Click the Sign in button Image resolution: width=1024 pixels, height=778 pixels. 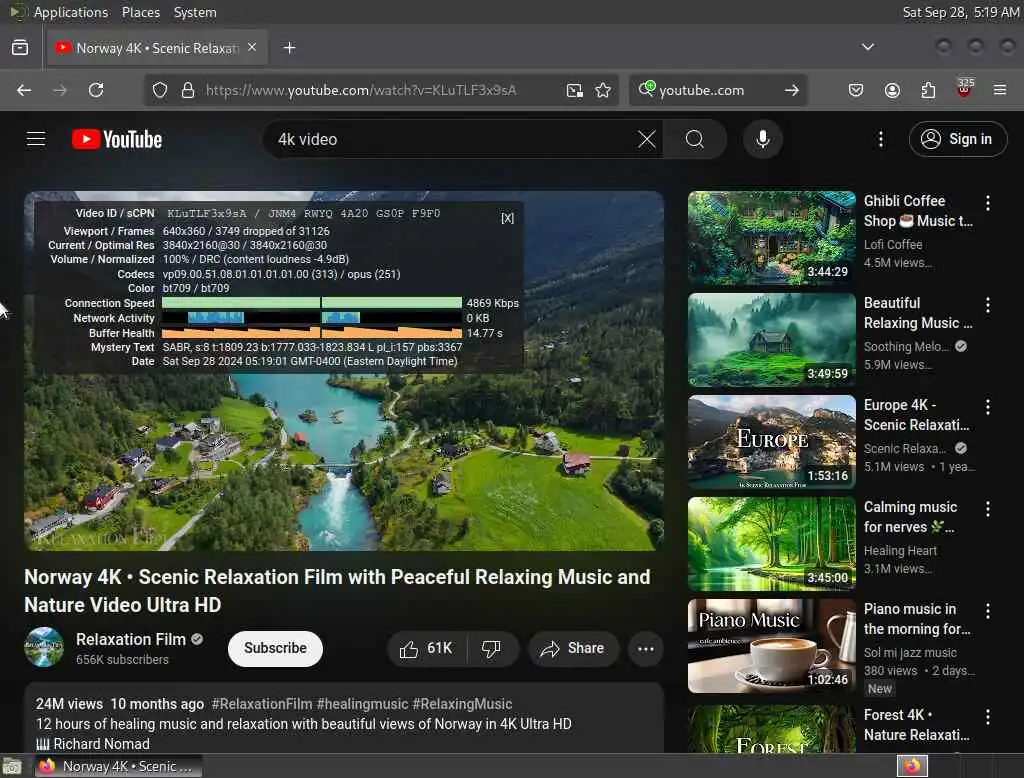click(958, 139)
